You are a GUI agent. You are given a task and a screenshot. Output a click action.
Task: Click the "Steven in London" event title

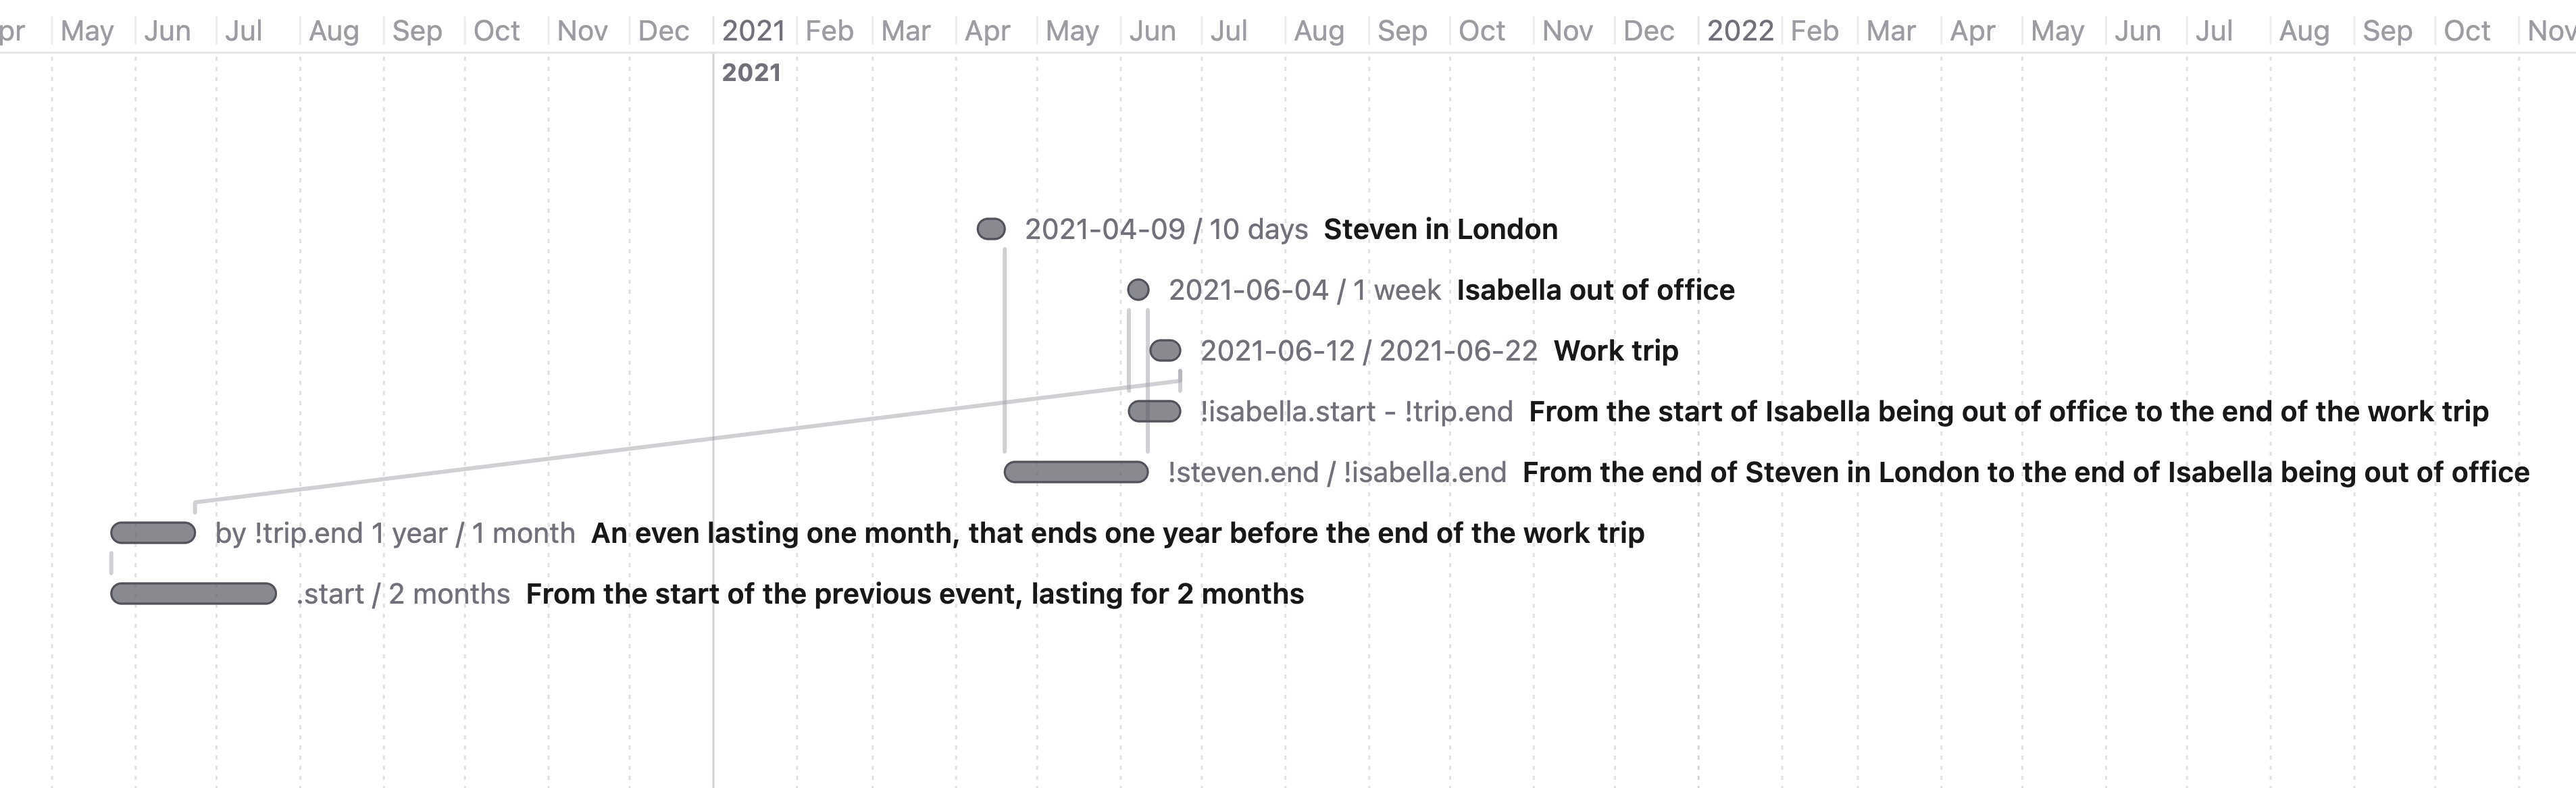click(x=1440, y=229)
